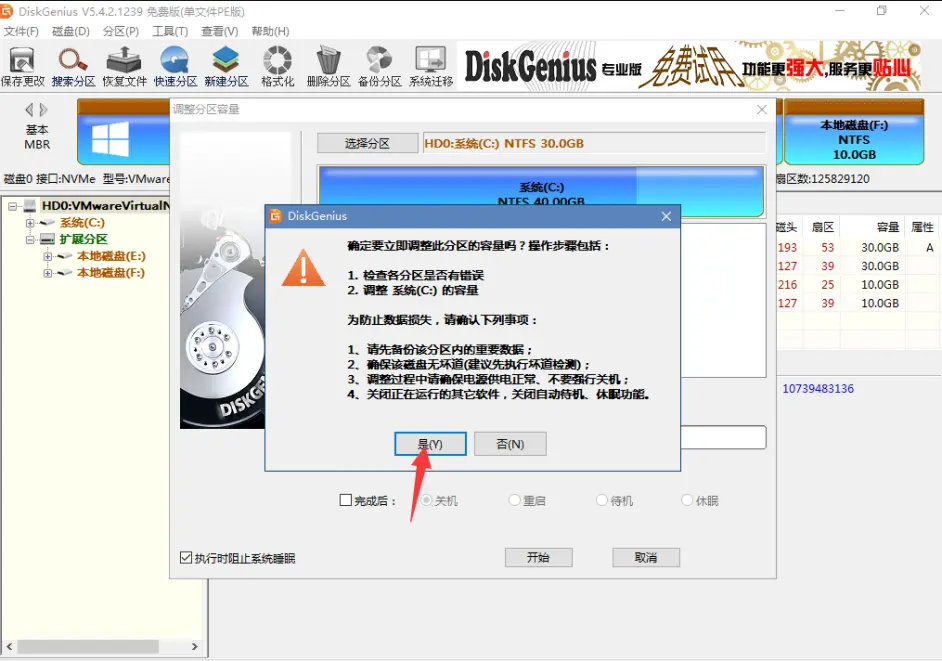The height and width of the screenshot is (661, 942).
Task: Click the Select Partition (选择分区) button
Action: 367,144
